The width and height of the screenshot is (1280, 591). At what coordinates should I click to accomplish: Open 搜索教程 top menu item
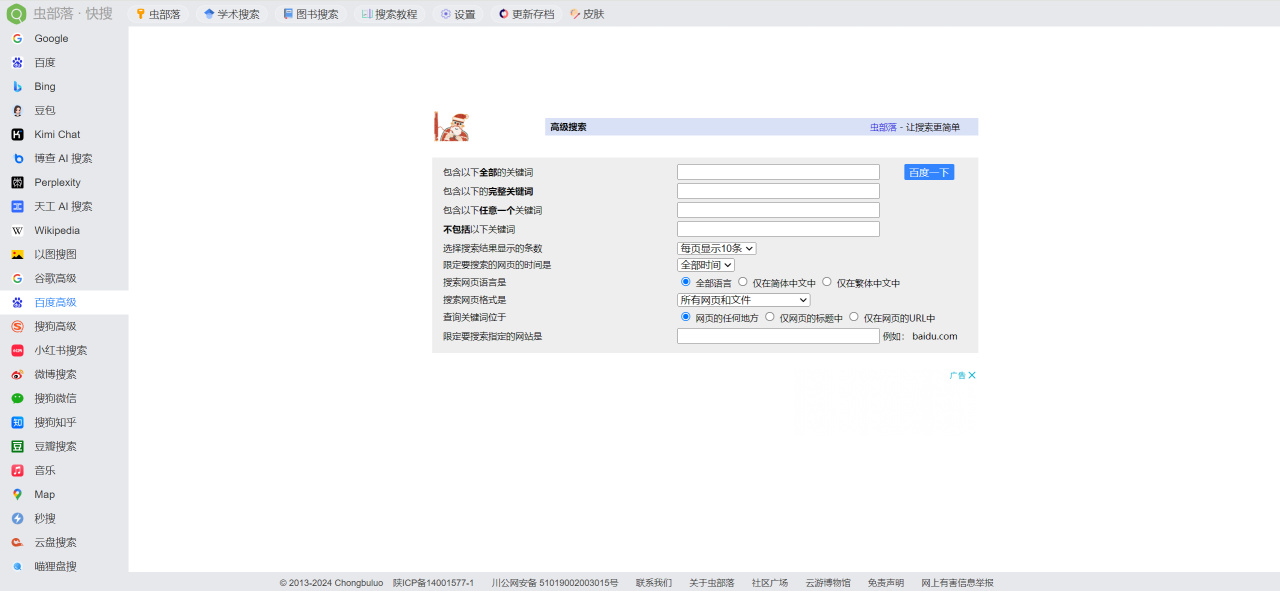[x=389, y=14]
